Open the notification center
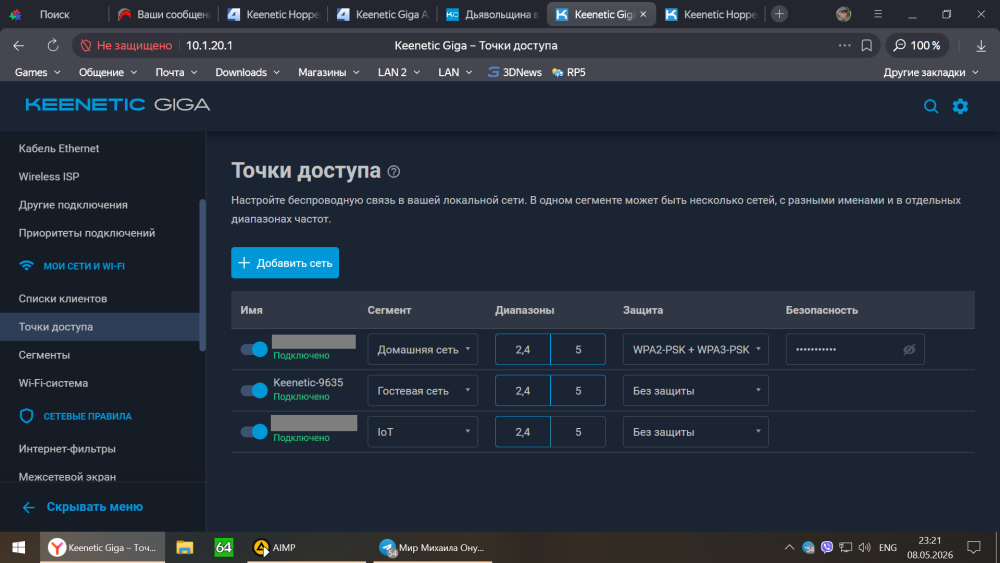The image size is (1000, 563). pos(973,547)
